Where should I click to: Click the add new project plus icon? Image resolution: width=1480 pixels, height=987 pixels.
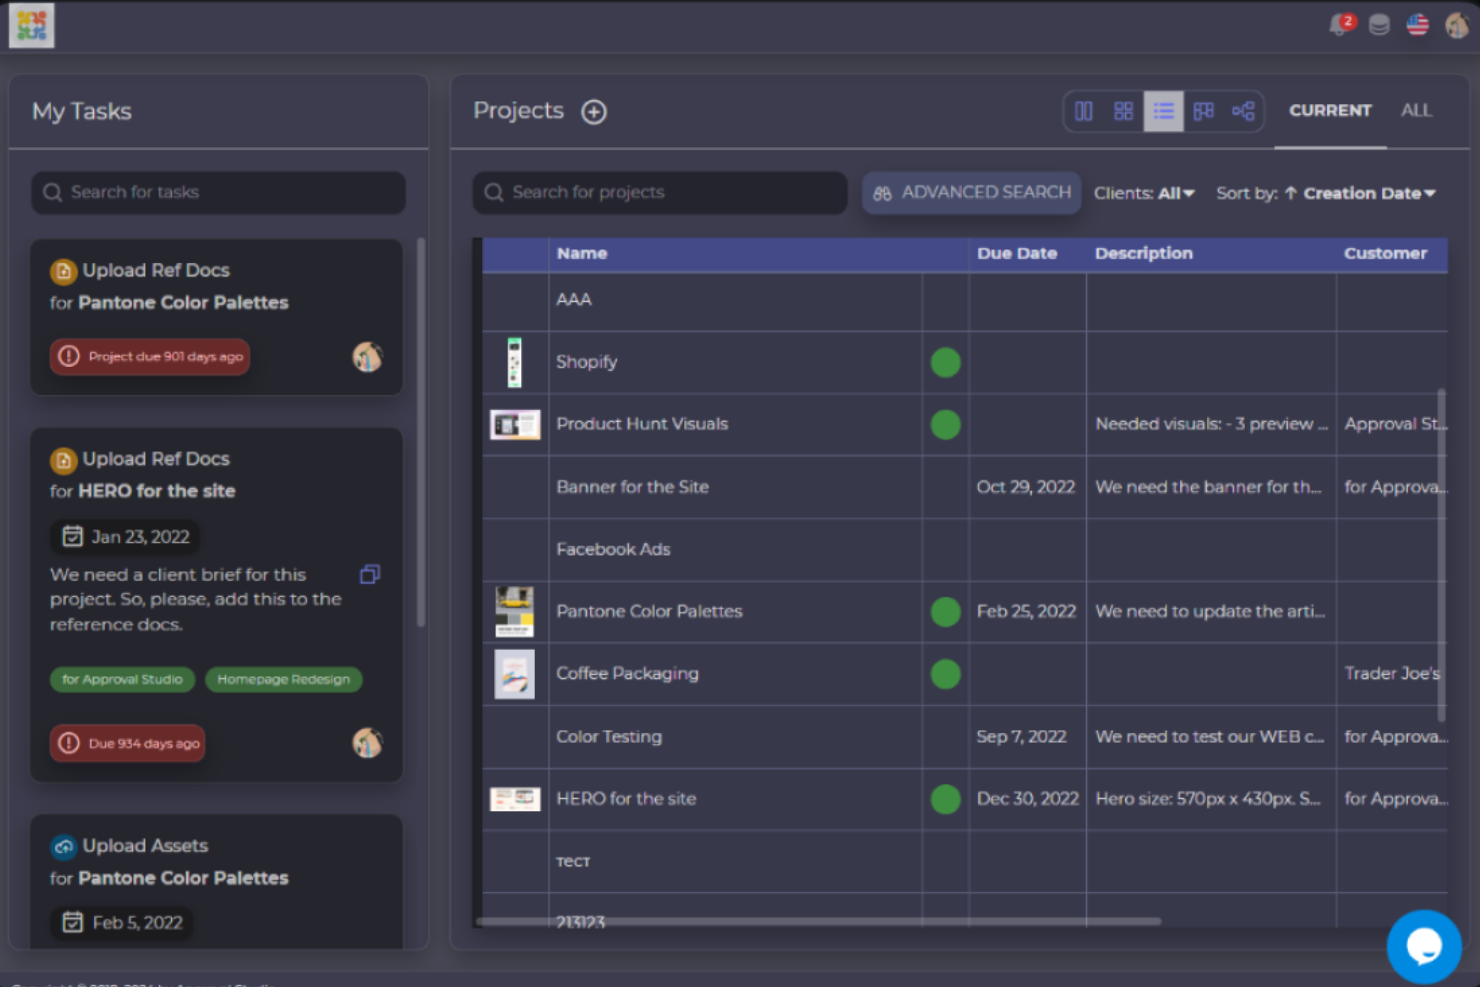594,112
